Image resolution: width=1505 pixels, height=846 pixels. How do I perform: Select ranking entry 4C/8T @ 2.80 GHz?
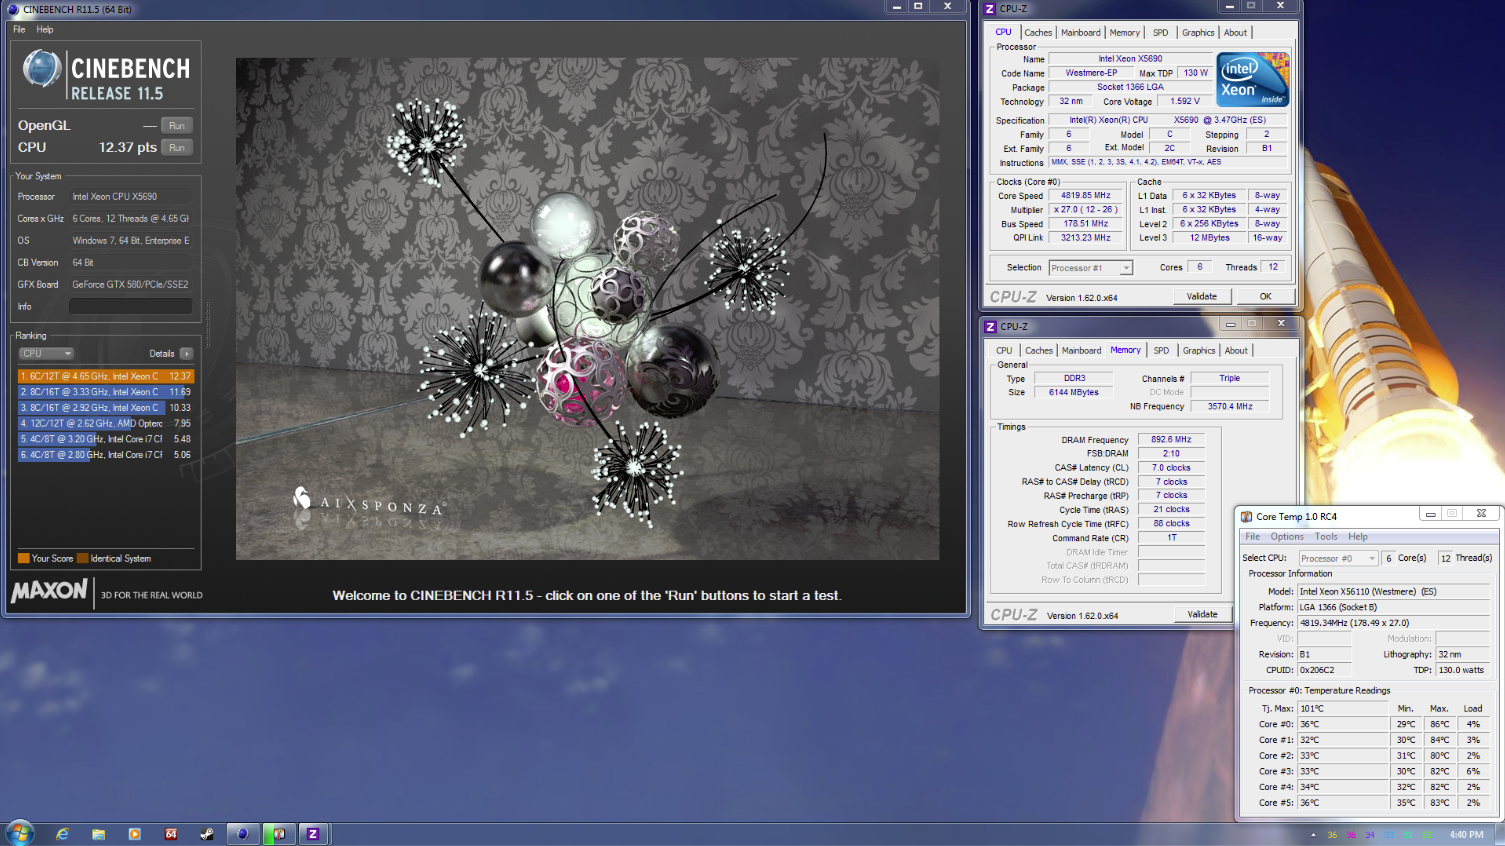click(x=105, y=454)
